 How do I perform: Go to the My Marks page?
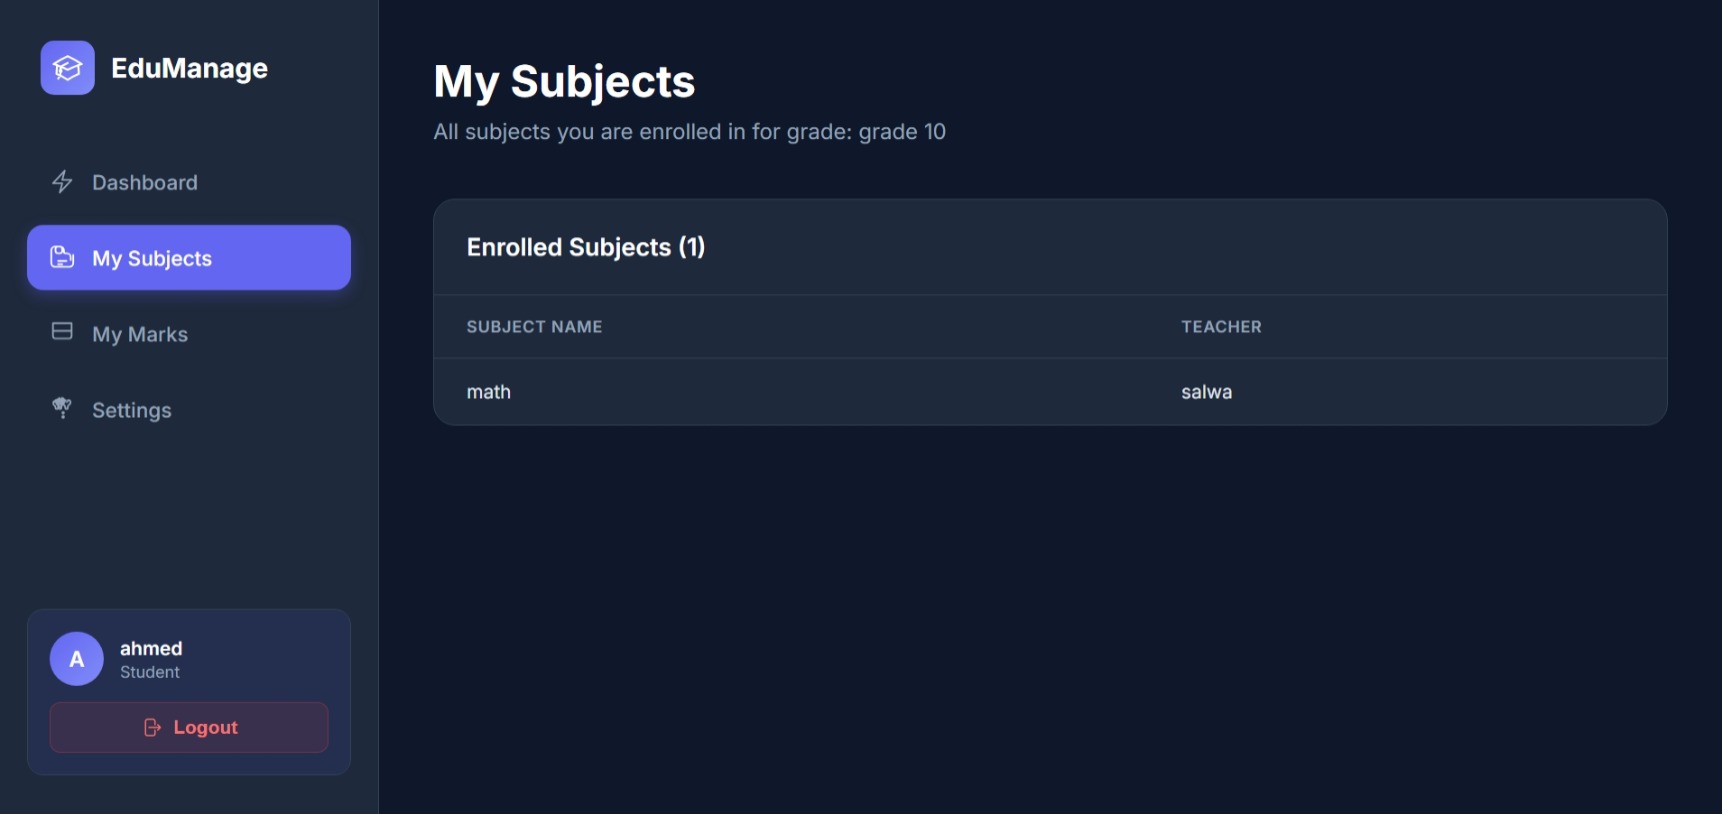tap(140, 334)
